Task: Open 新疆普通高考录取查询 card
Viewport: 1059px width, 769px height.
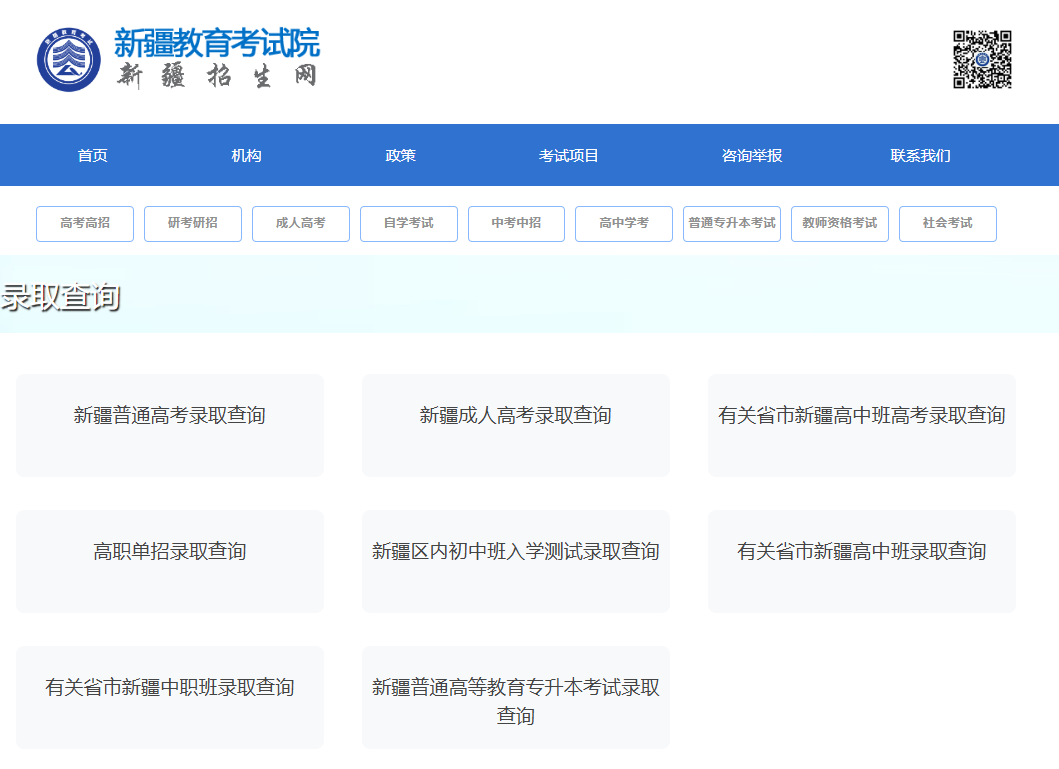Action: [x=170, y=425]
